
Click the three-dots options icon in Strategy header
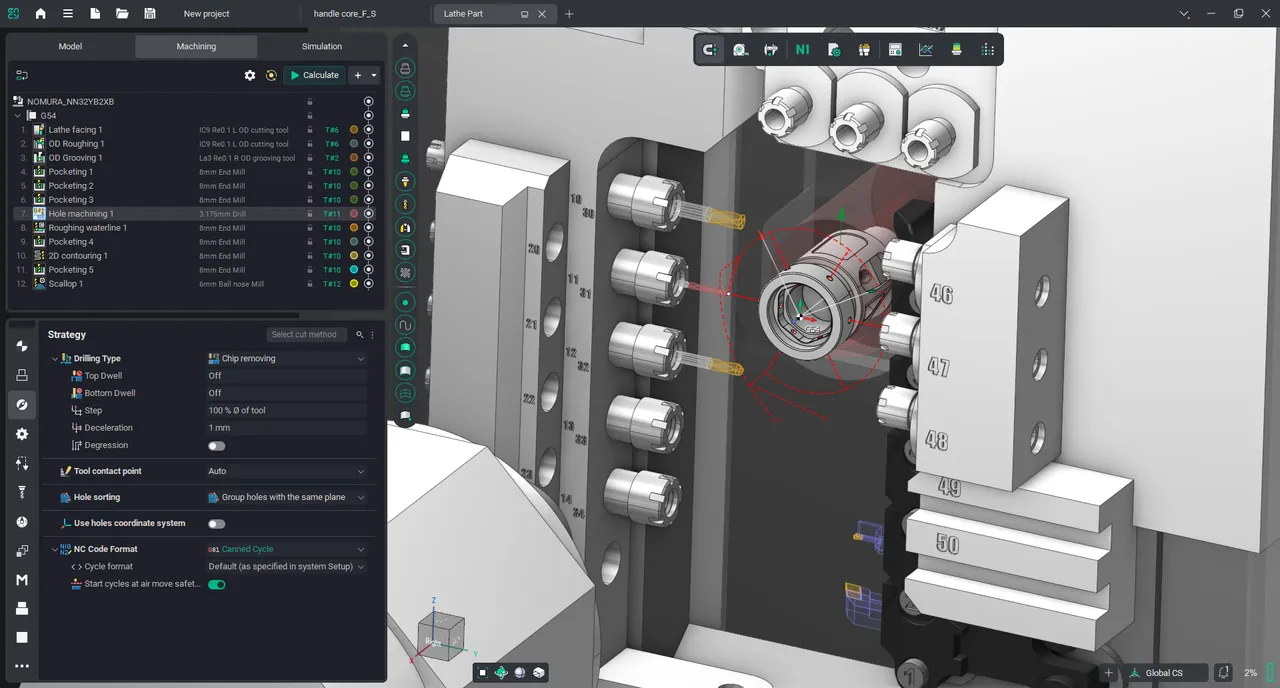[373, 334]
